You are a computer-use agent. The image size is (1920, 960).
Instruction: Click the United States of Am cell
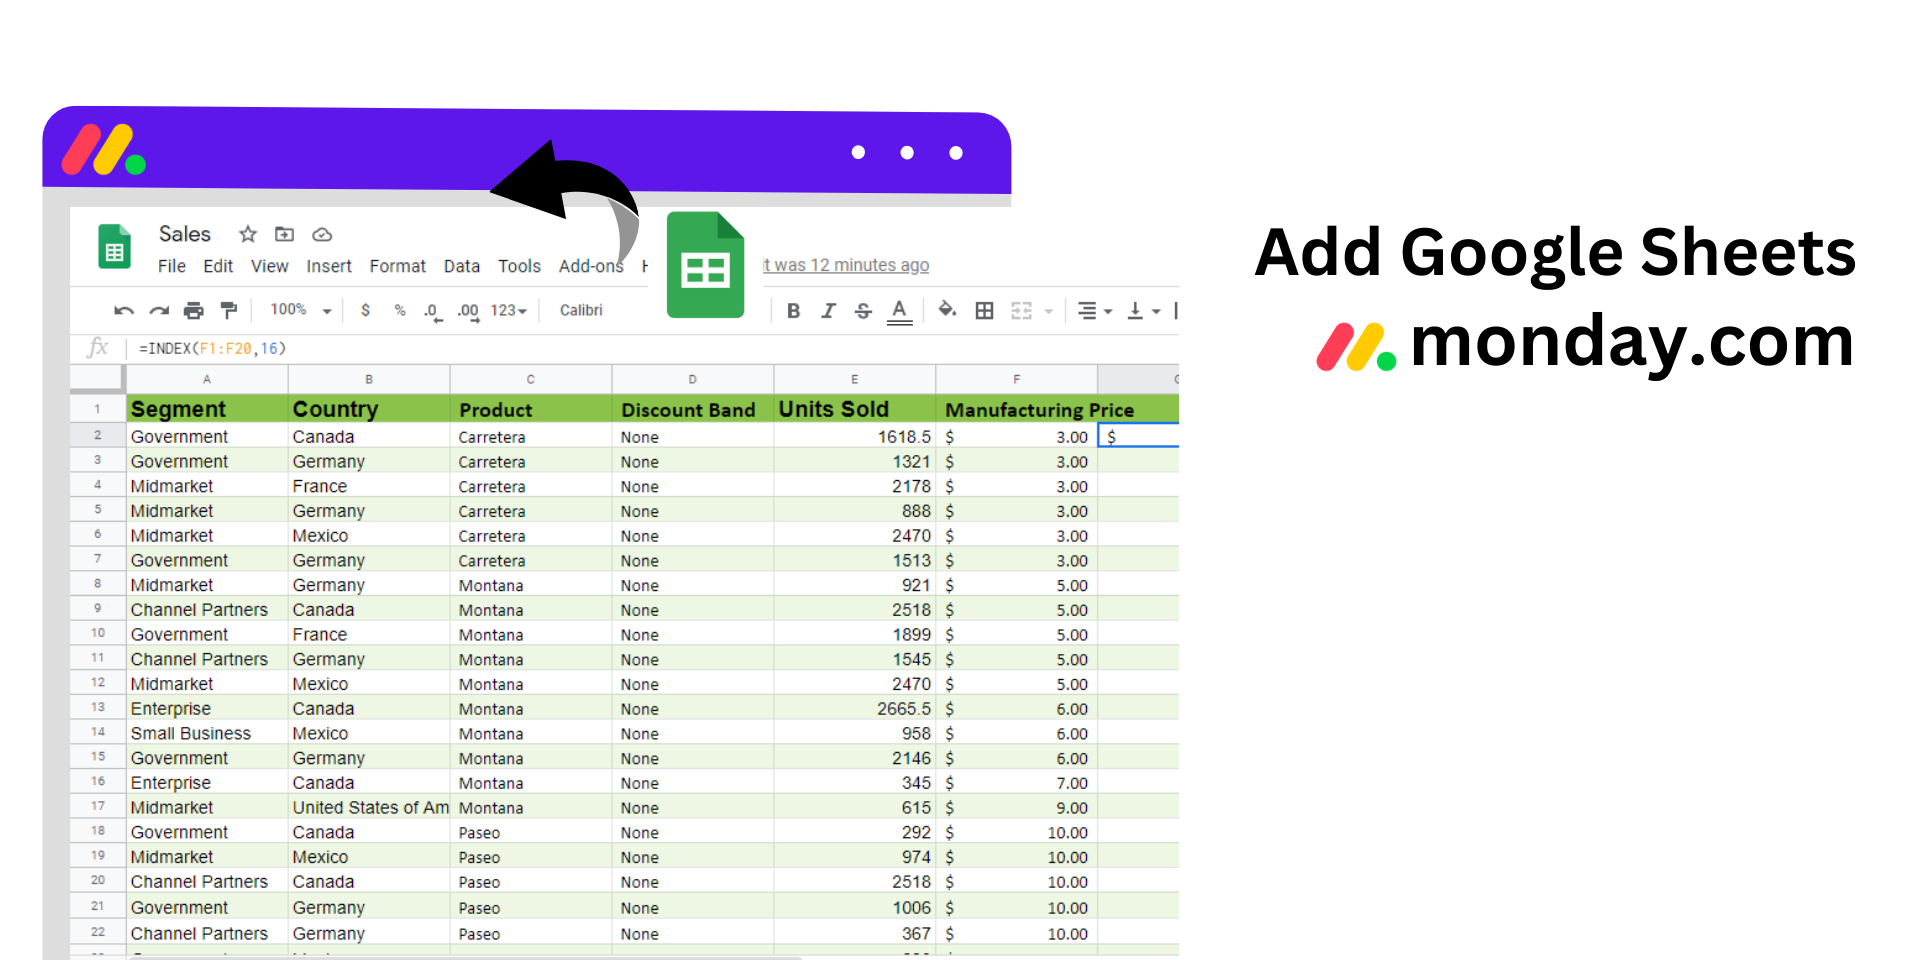(369, 807)
